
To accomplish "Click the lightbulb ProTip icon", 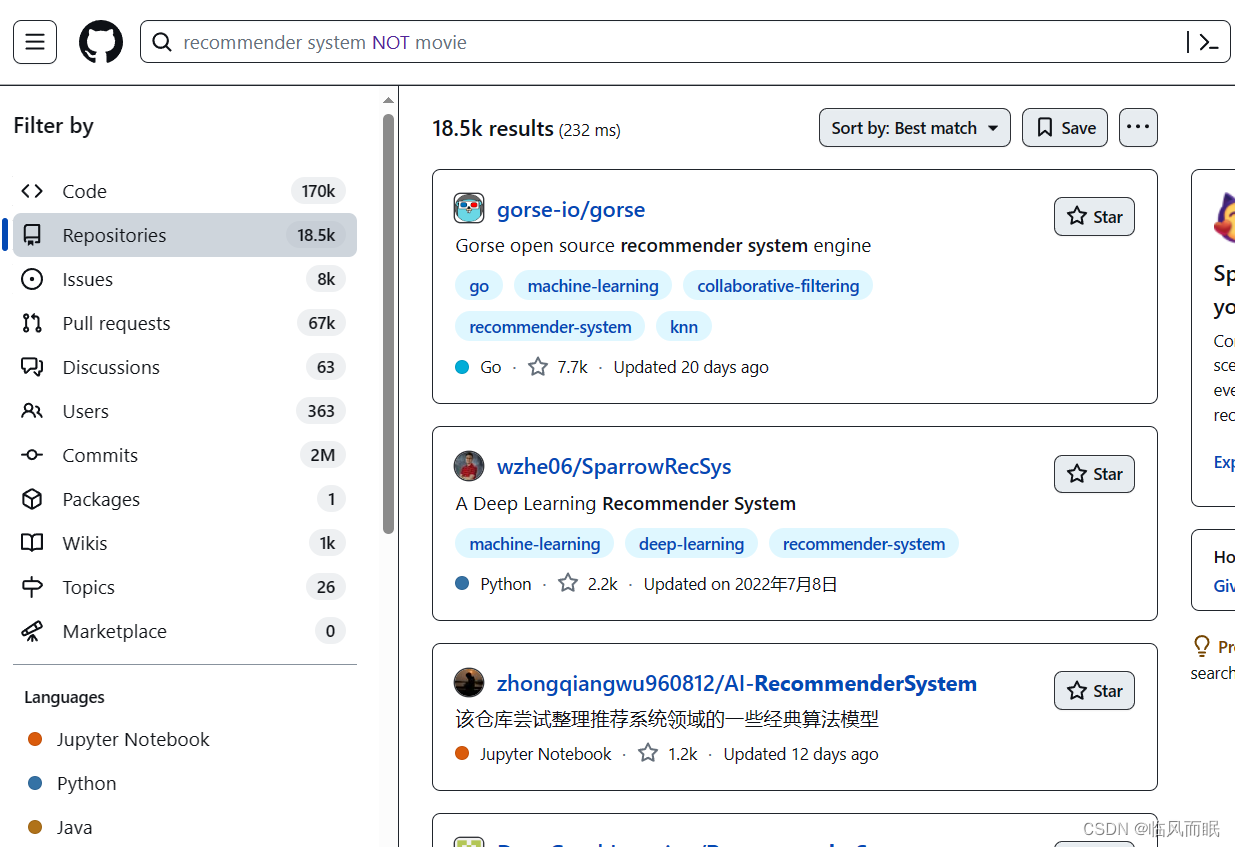I will pos(1202,646).
